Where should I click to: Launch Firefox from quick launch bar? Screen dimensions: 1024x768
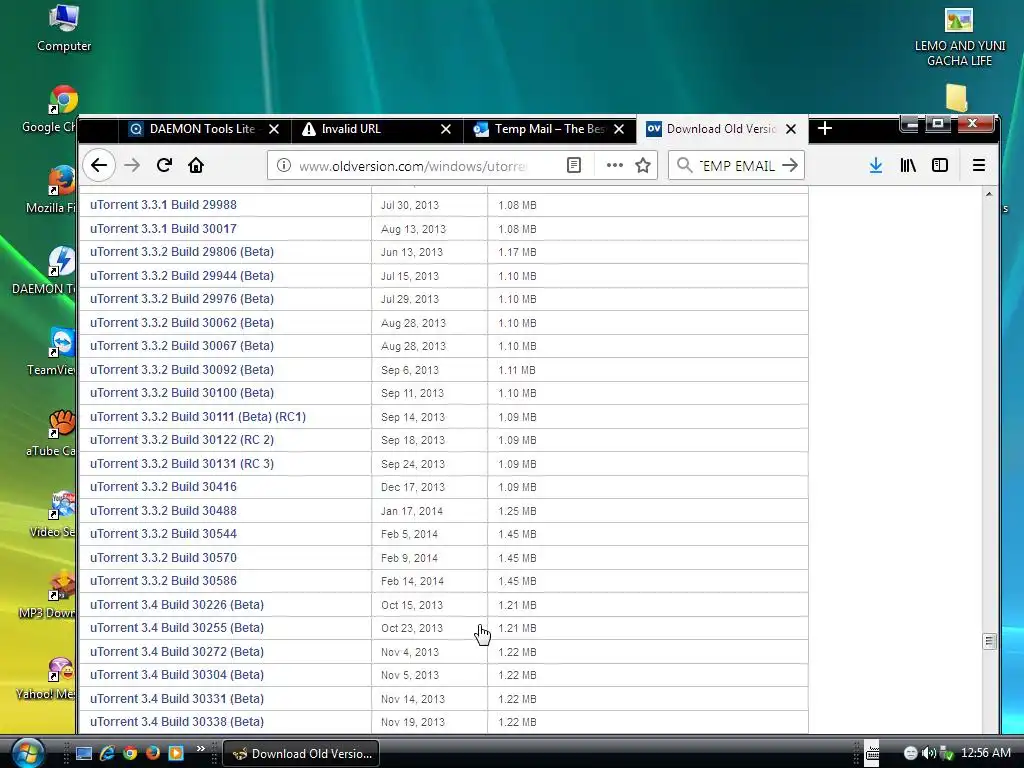153,753
